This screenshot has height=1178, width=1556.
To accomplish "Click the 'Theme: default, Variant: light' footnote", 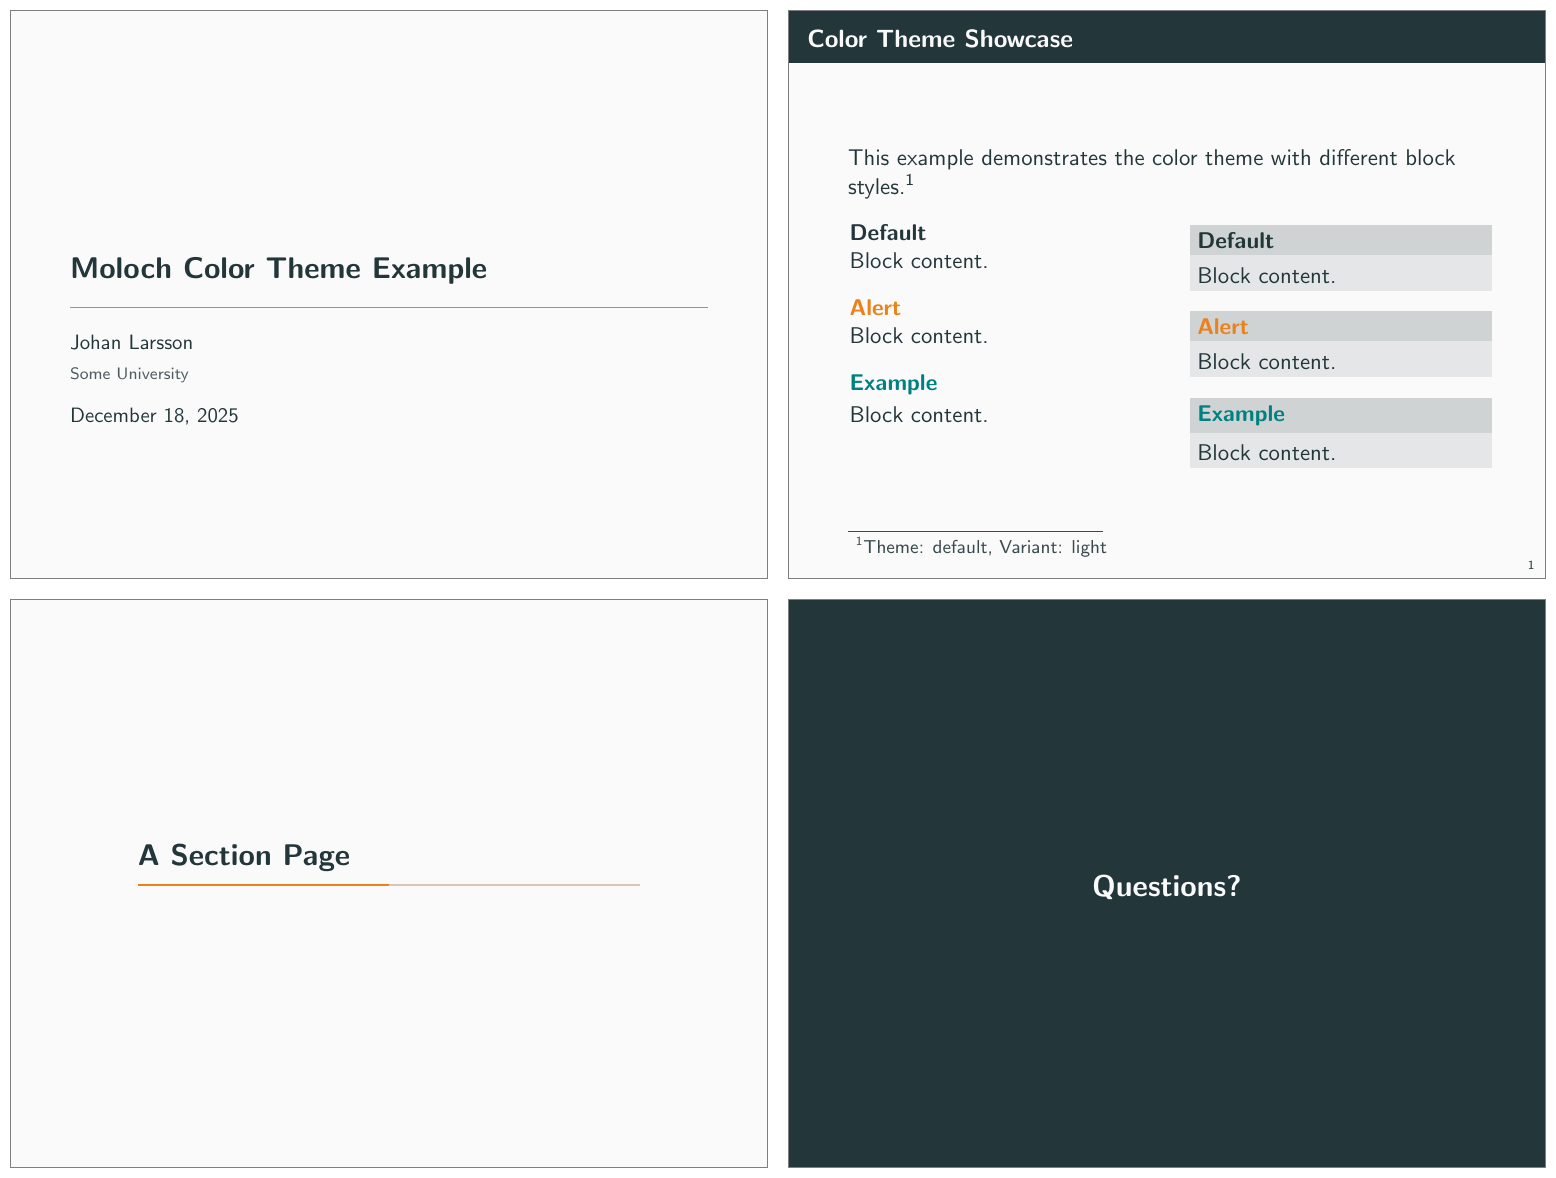I will point(984,547).
